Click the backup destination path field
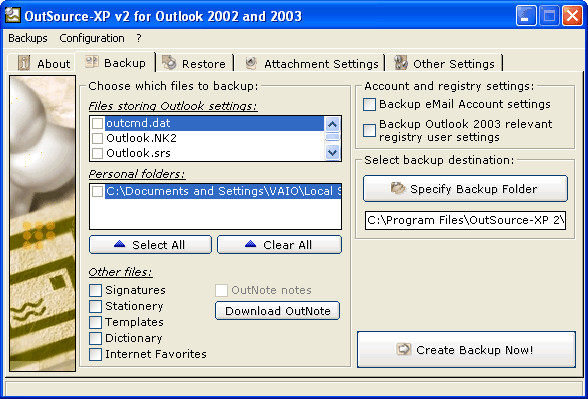 tap(465, 220)
